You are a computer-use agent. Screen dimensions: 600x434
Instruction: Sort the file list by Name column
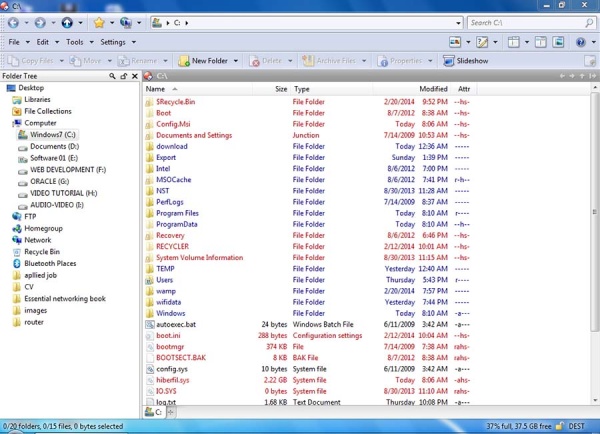pos(155,89)
